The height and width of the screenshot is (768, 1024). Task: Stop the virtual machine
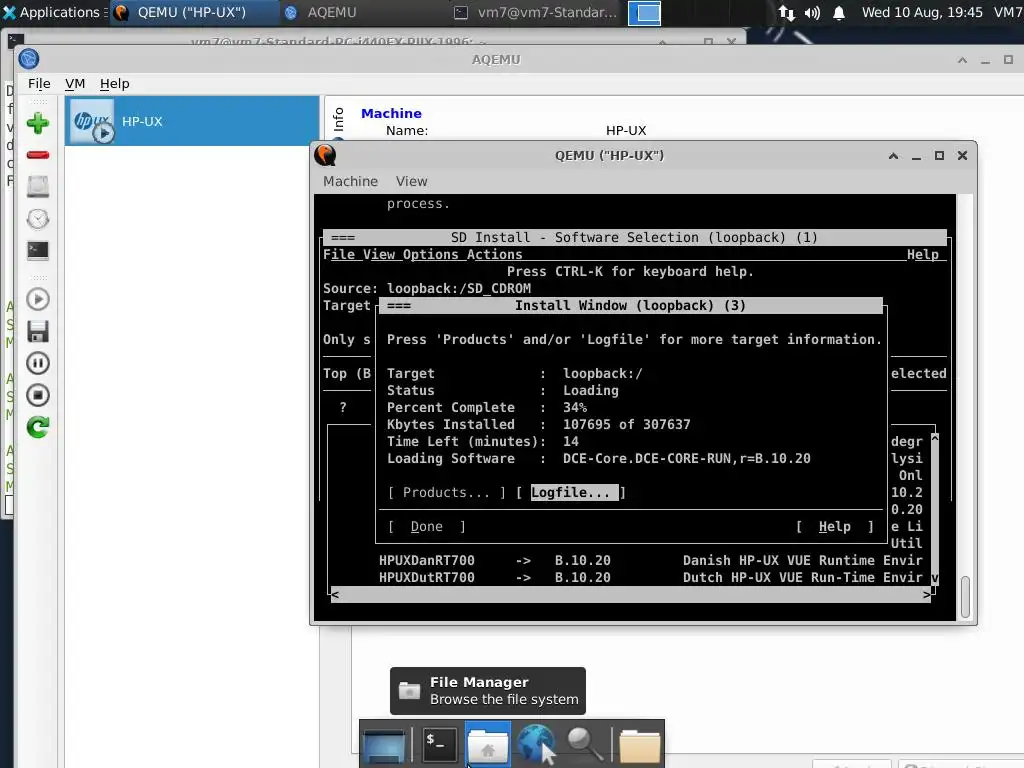37,395
